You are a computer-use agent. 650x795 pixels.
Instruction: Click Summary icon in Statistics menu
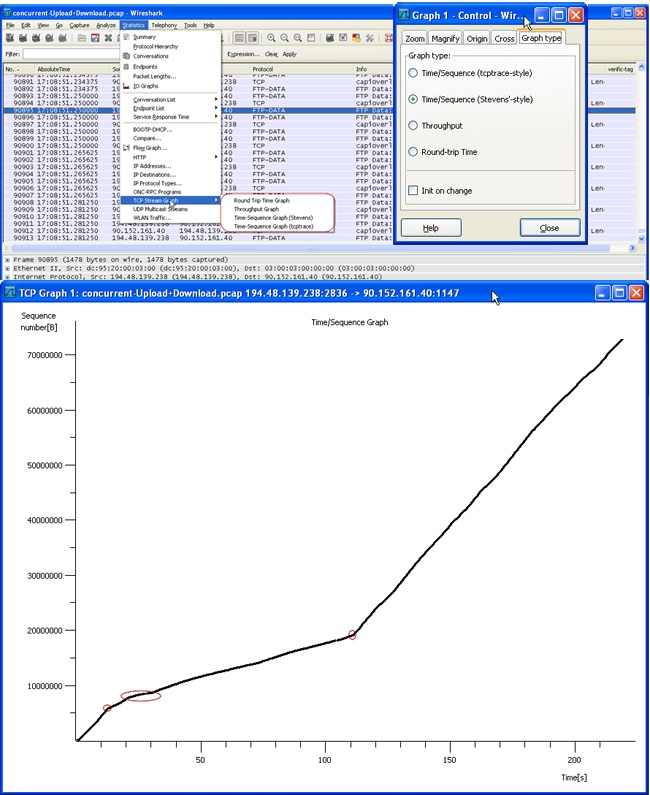click(x=126, y=37)
